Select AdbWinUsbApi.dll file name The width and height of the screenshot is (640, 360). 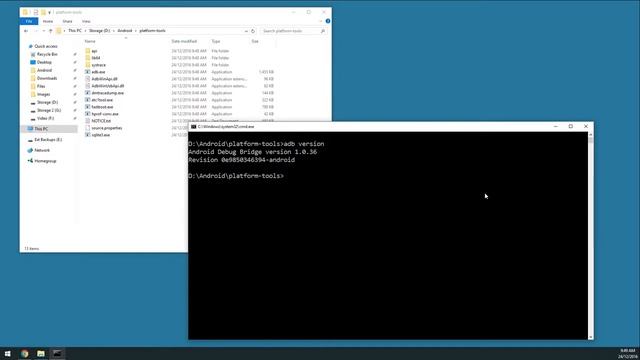point(108,86)
